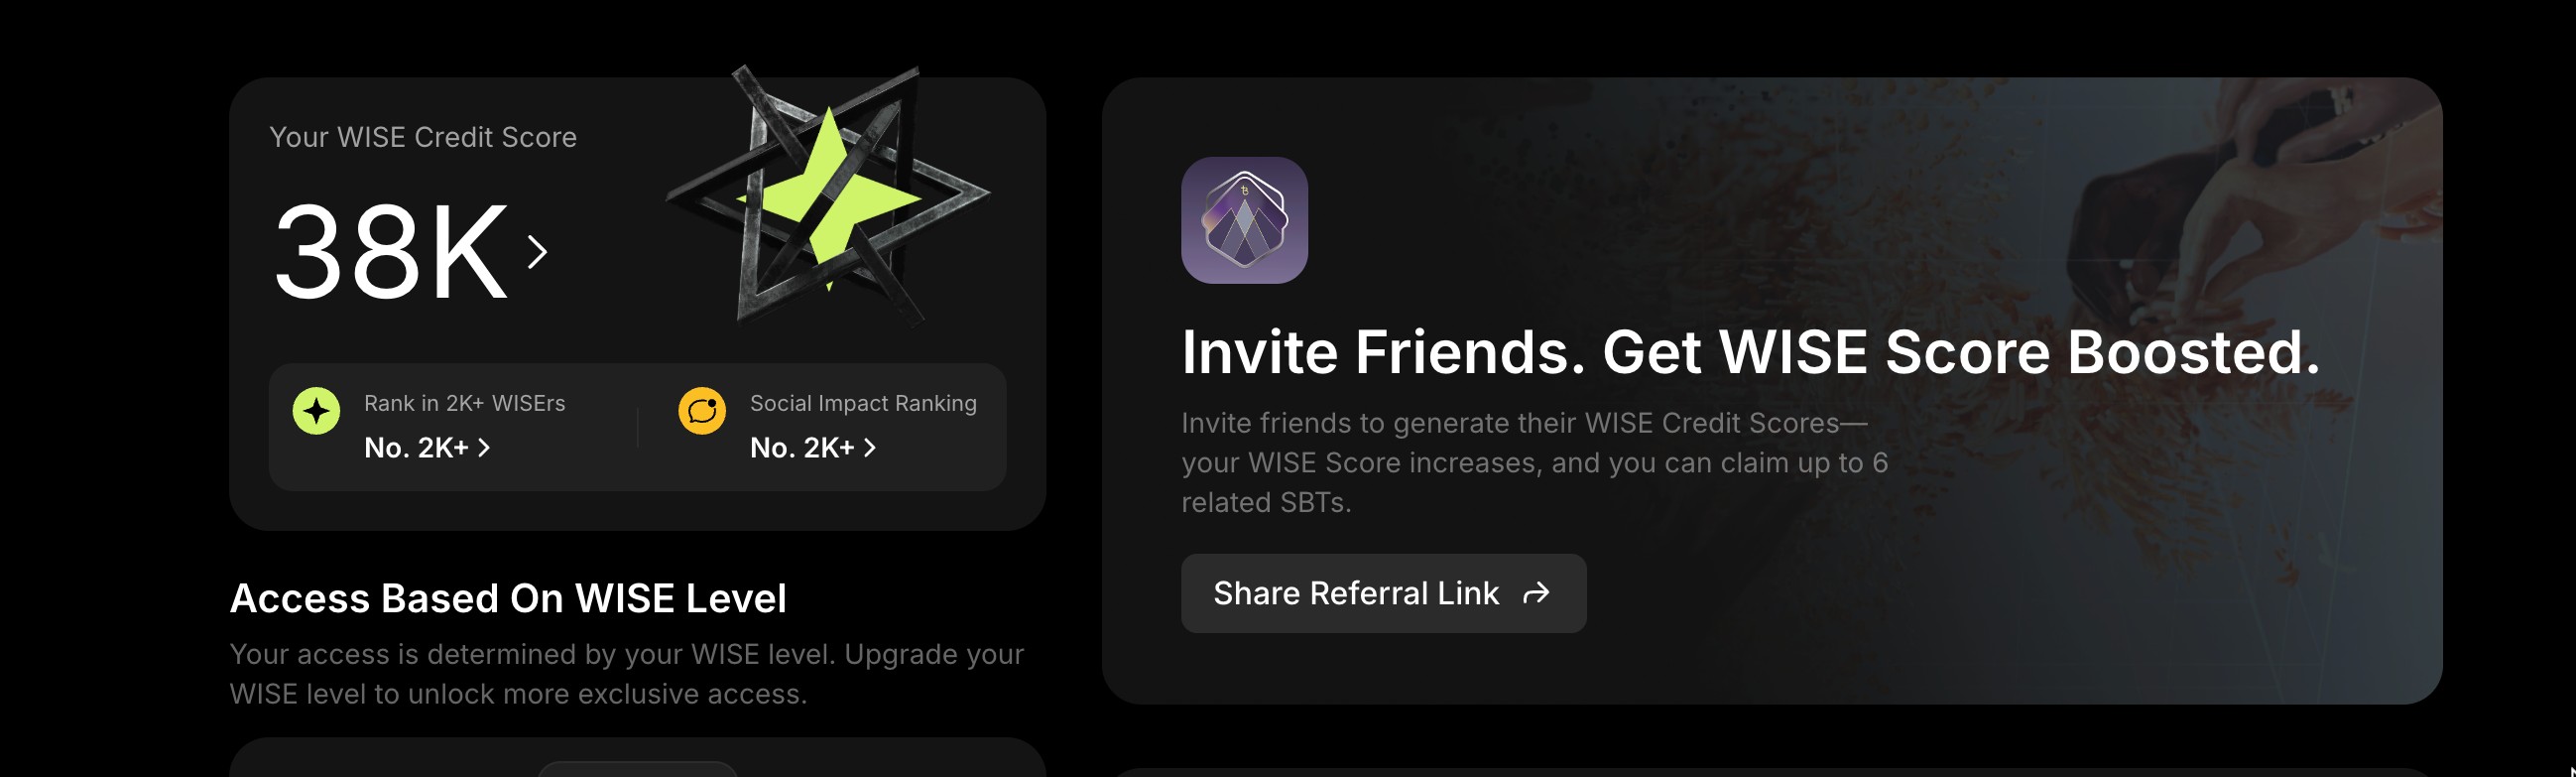This screenshot has width=2576, height=777.
Task: Click the "Access Based On WISE Level" heading
Action: pyautogui.click(x=508, y=598)
